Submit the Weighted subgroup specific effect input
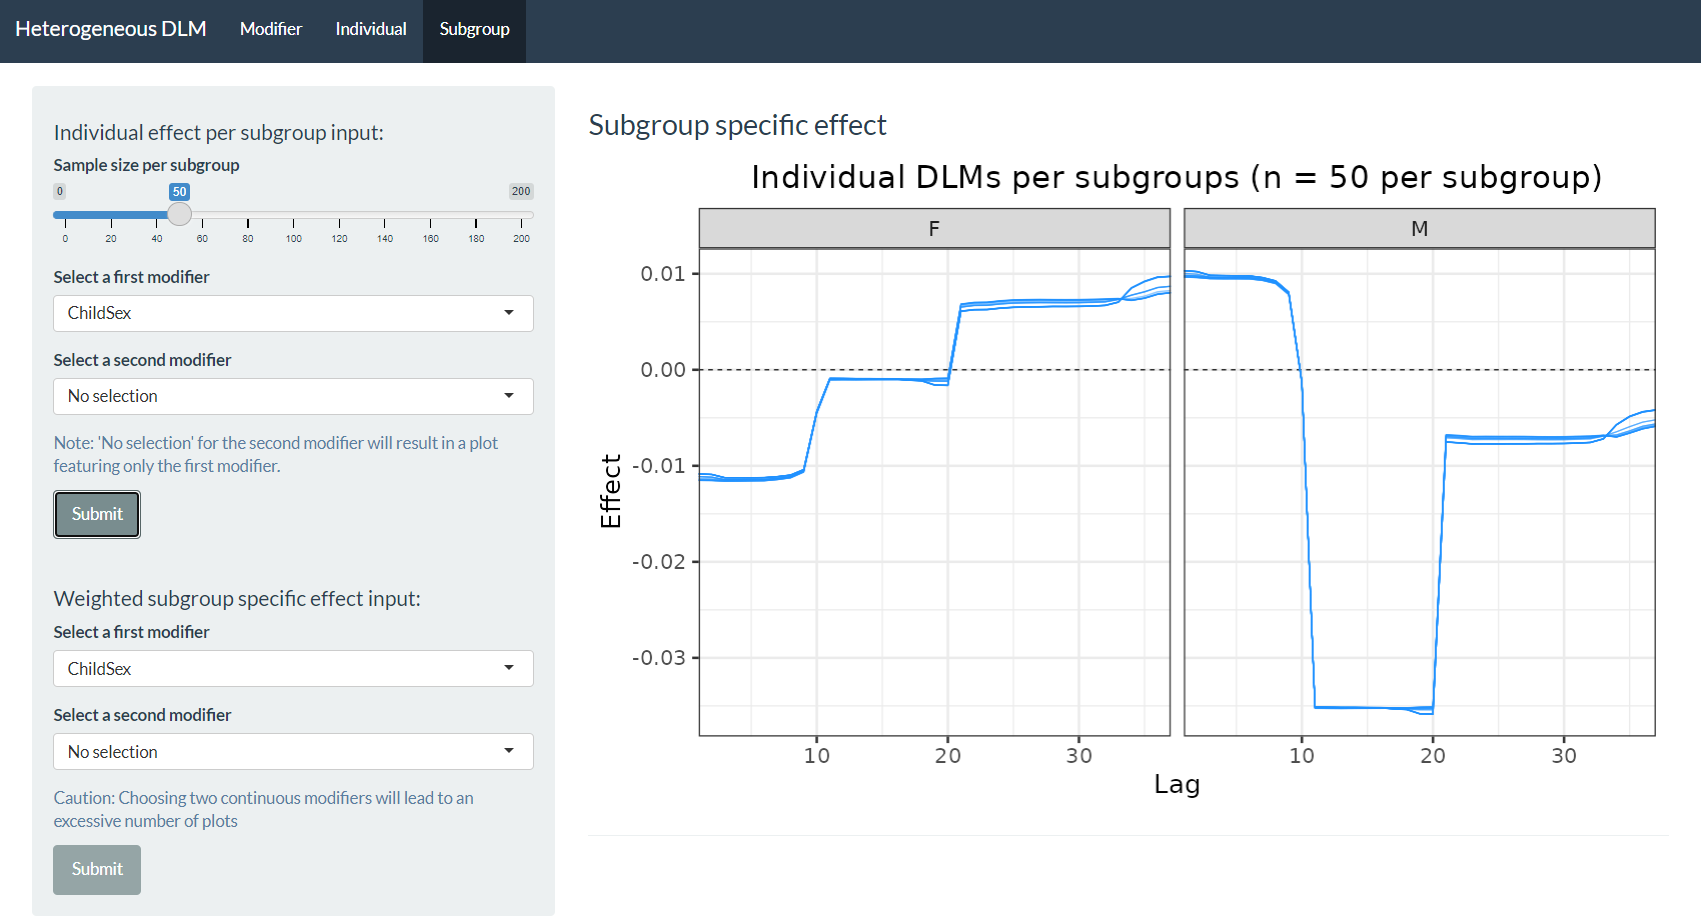Image resolution: width=1701 pixels, height=920 pixels. 97,869
